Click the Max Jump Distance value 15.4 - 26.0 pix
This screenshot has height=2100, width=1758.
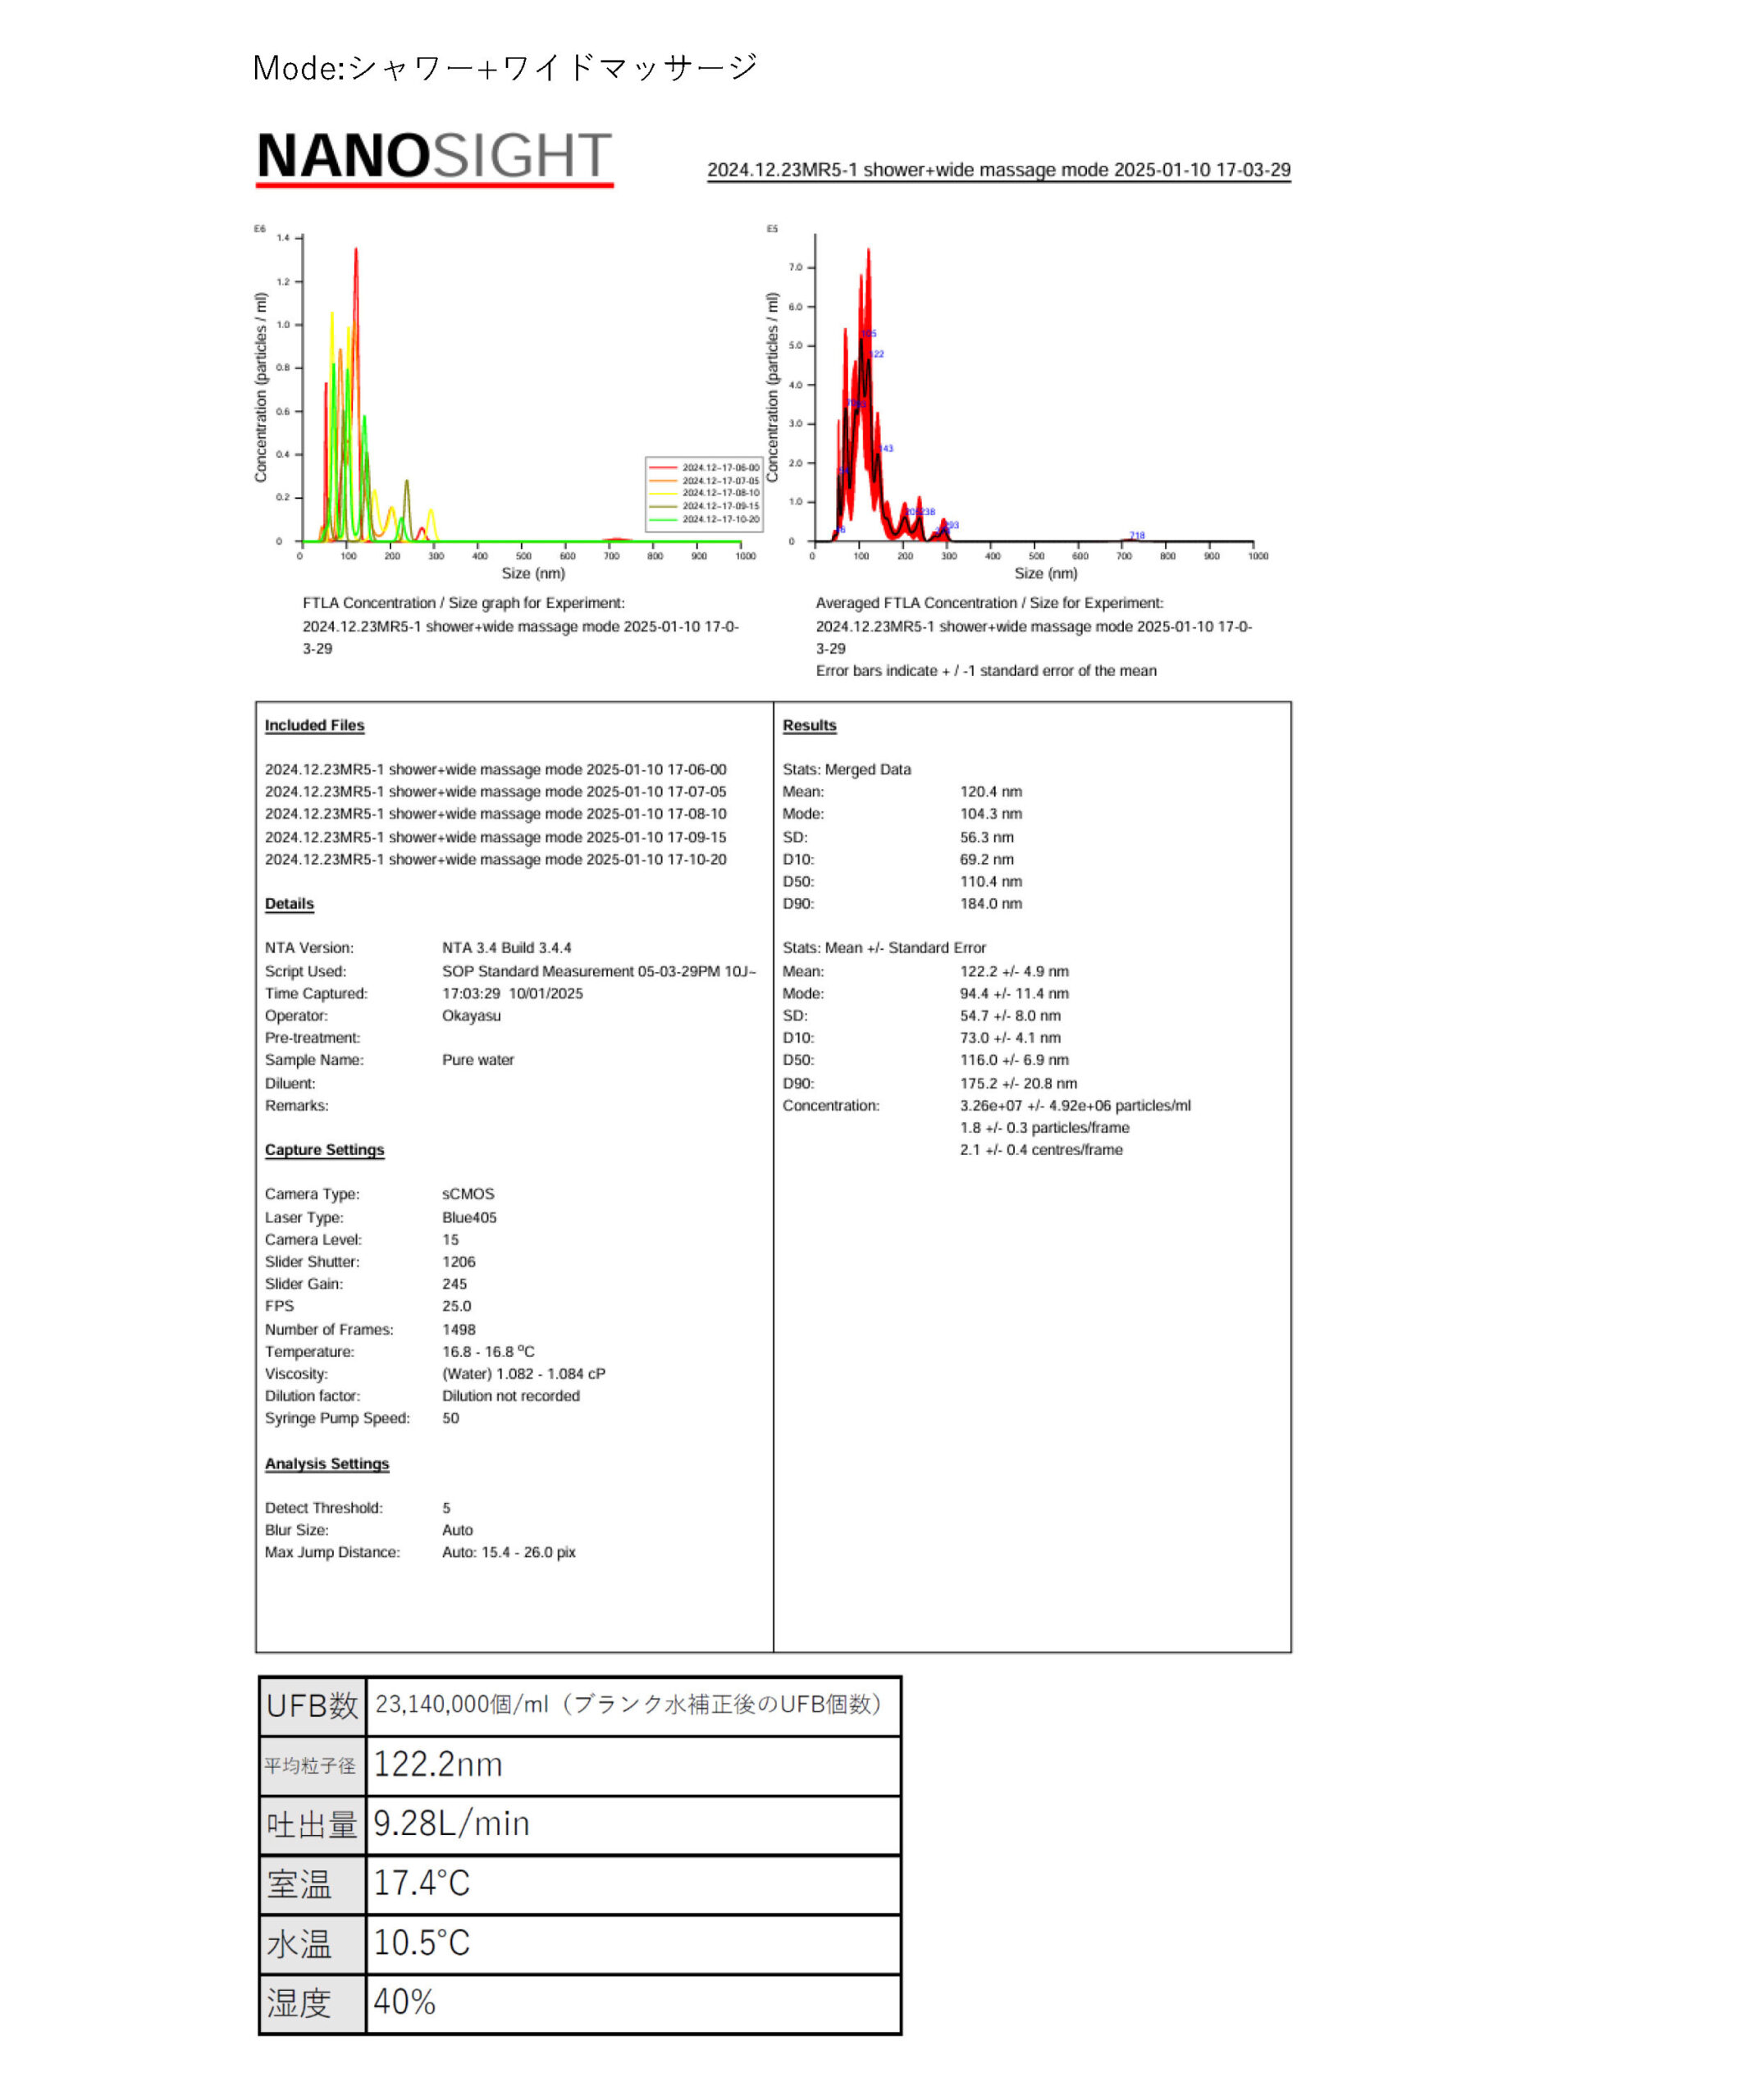tap(508, 1552)
